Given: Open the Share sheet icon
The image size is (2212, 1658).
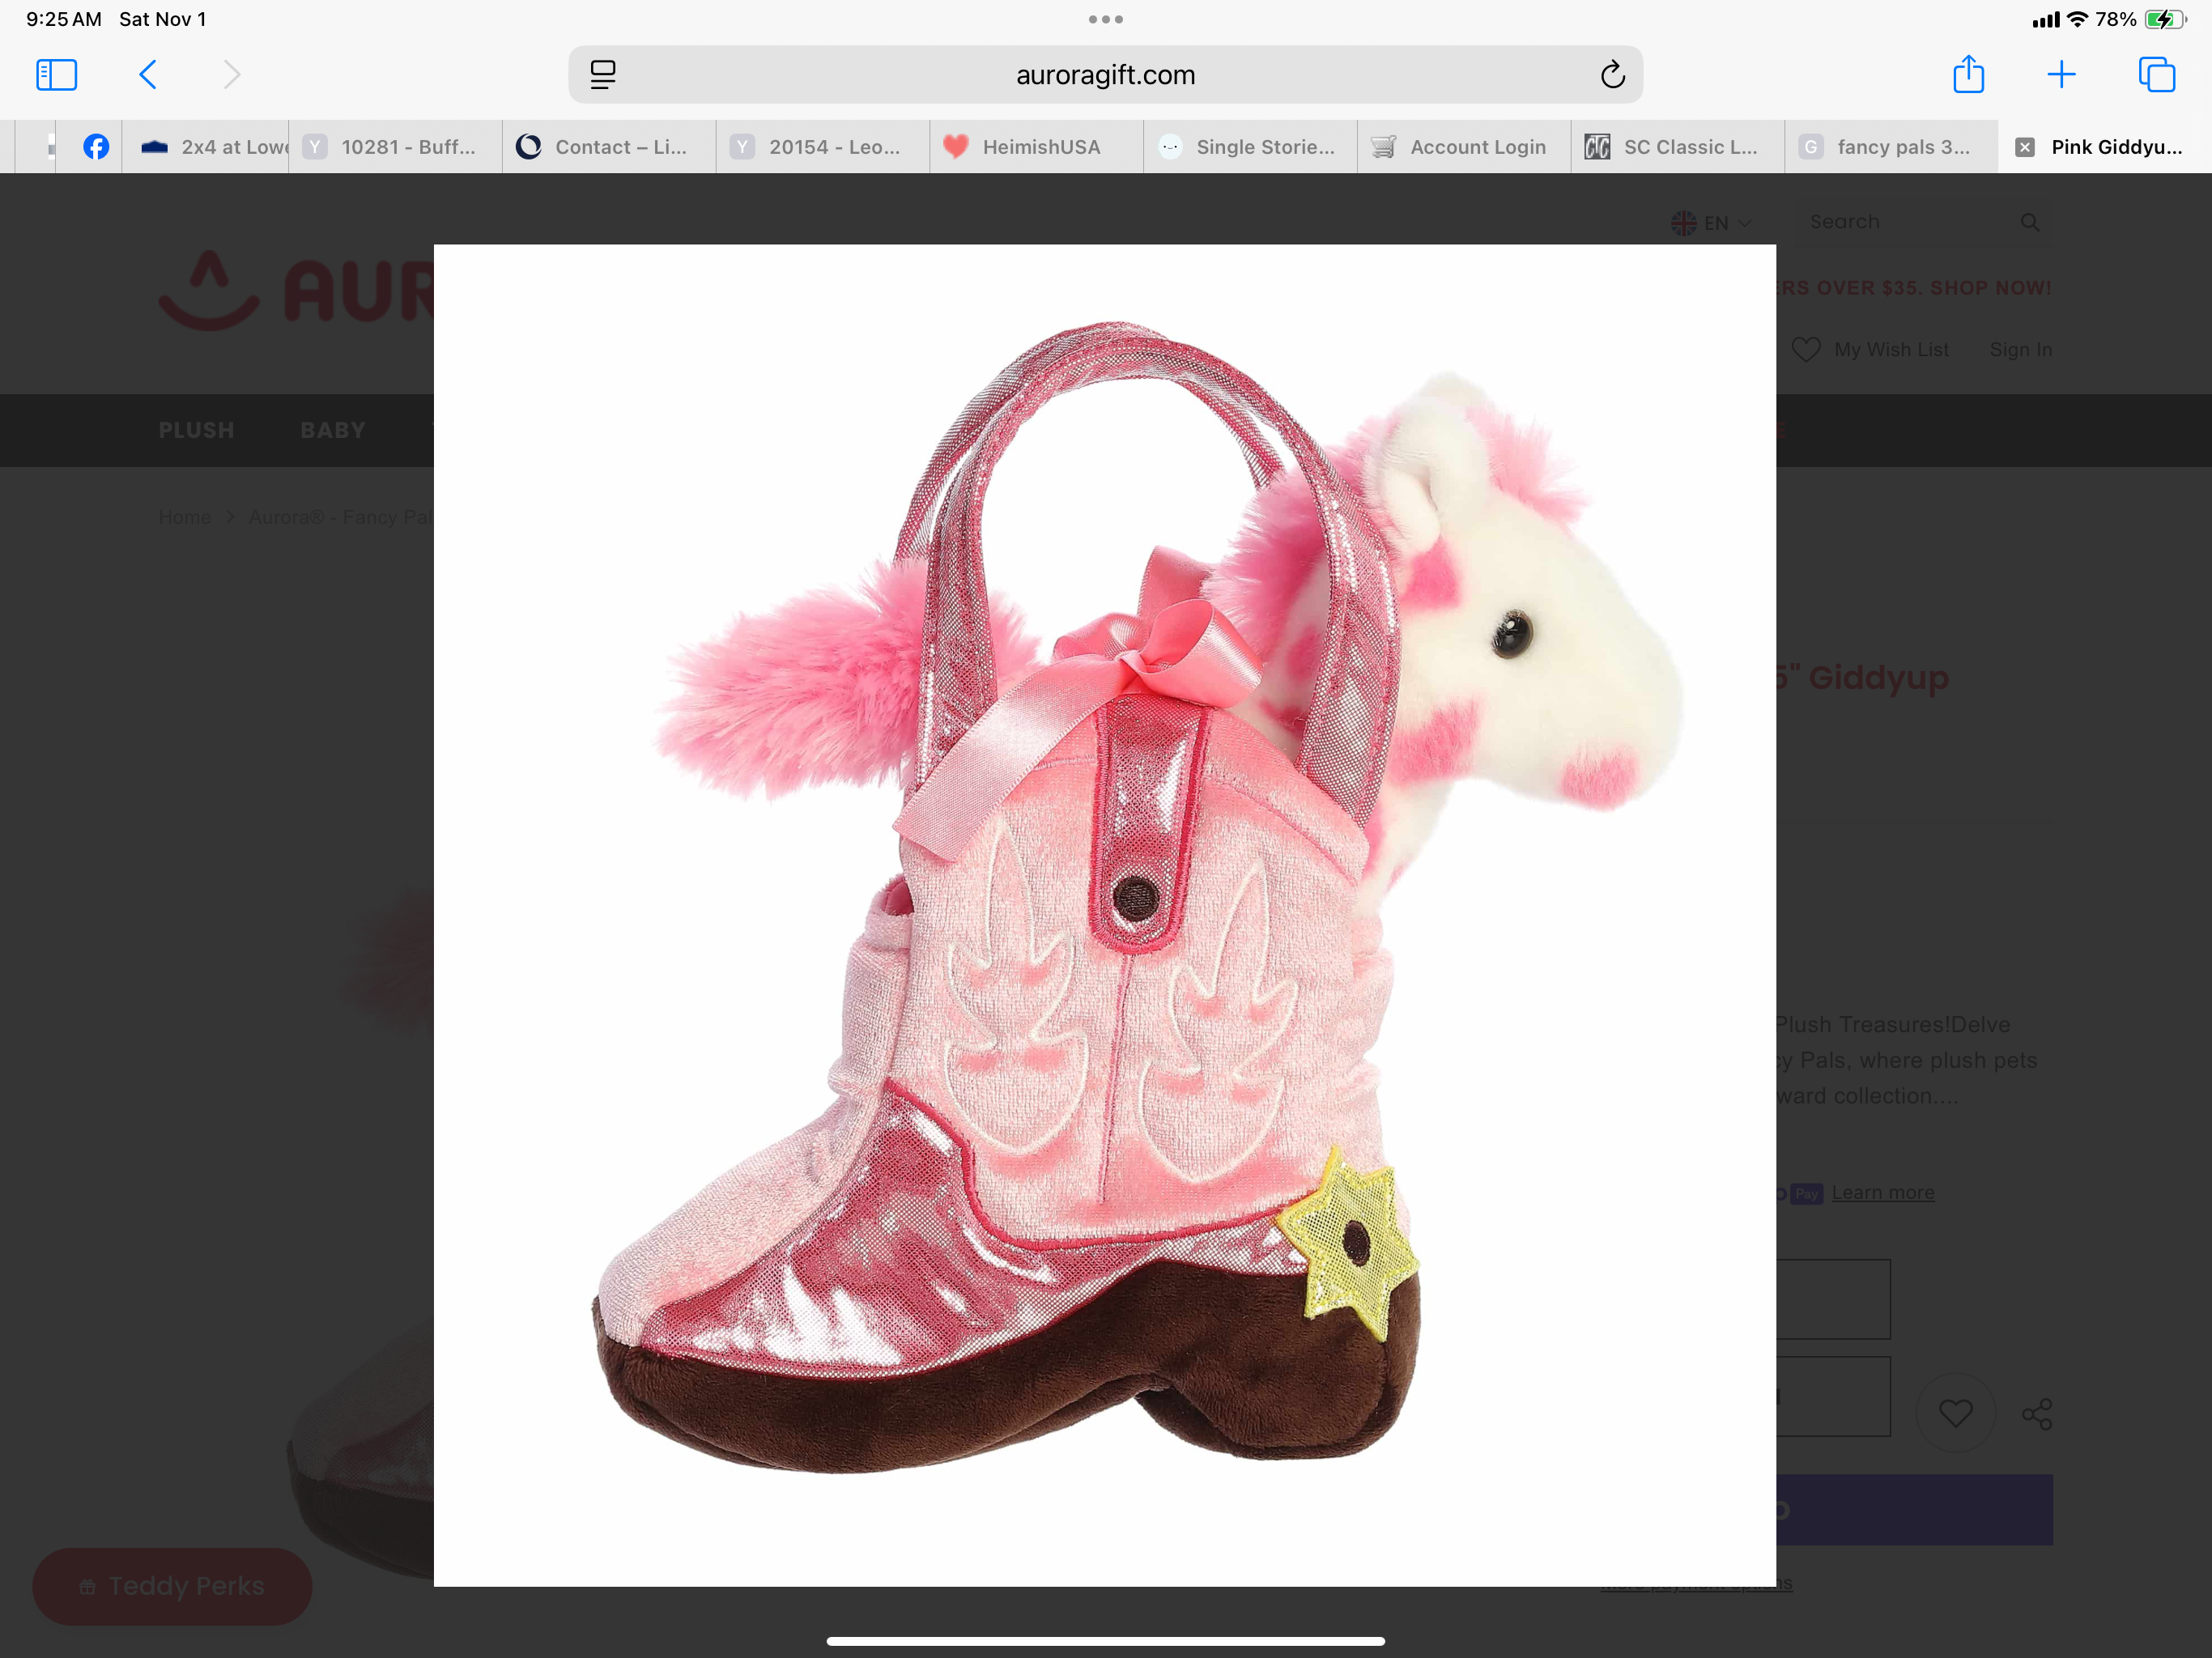Looking at the screenshot, I should [x=1968, y=75].
